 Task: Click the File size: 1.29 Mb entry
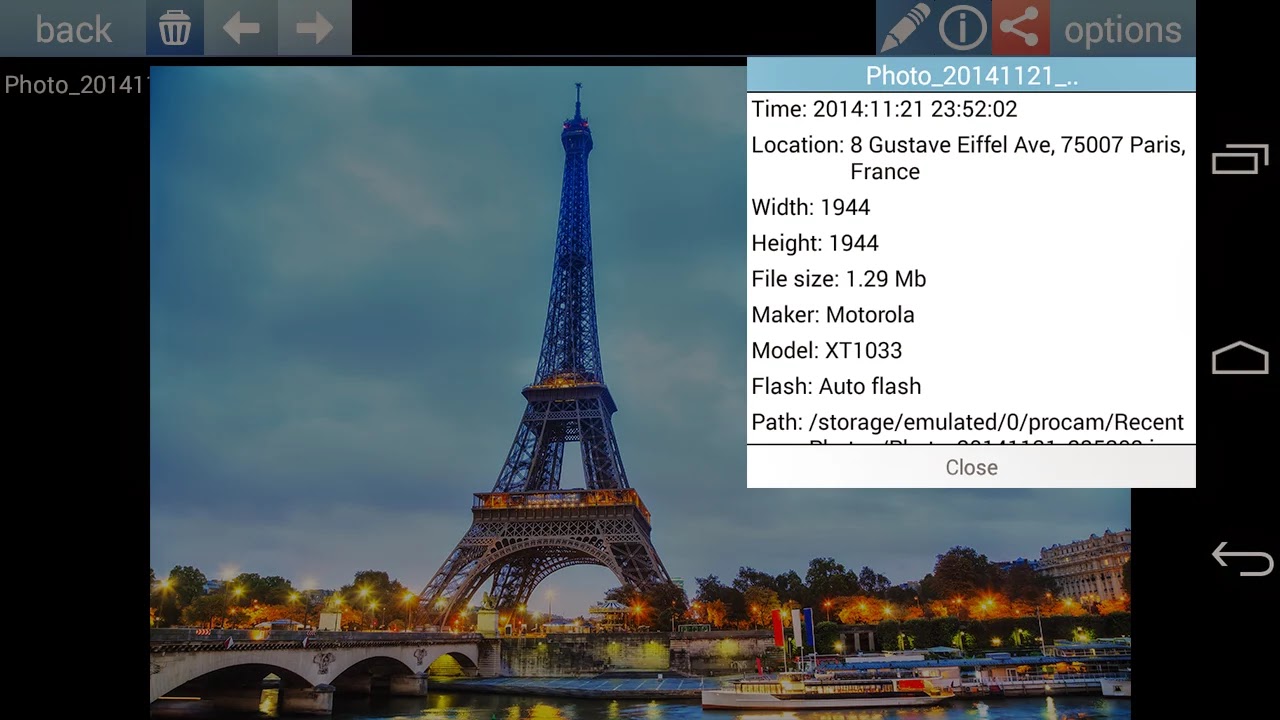pos(839,279)
